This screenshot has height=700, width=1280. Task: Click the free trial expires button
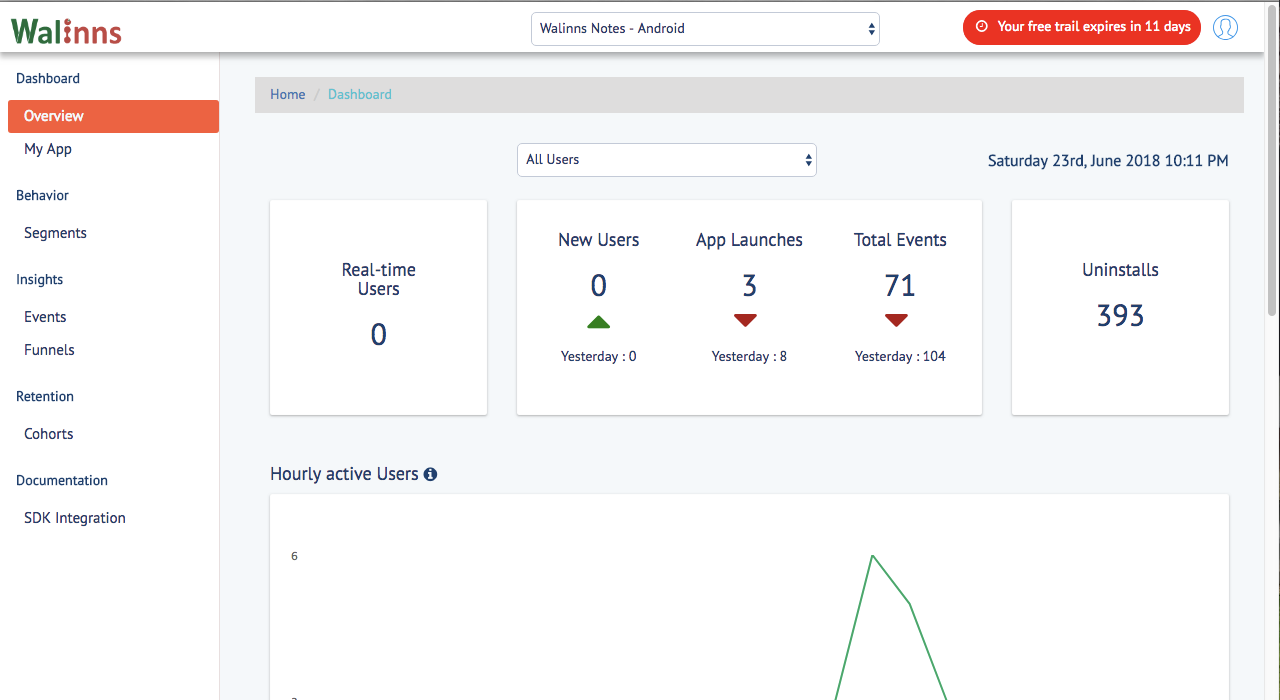click(1082, 27)
